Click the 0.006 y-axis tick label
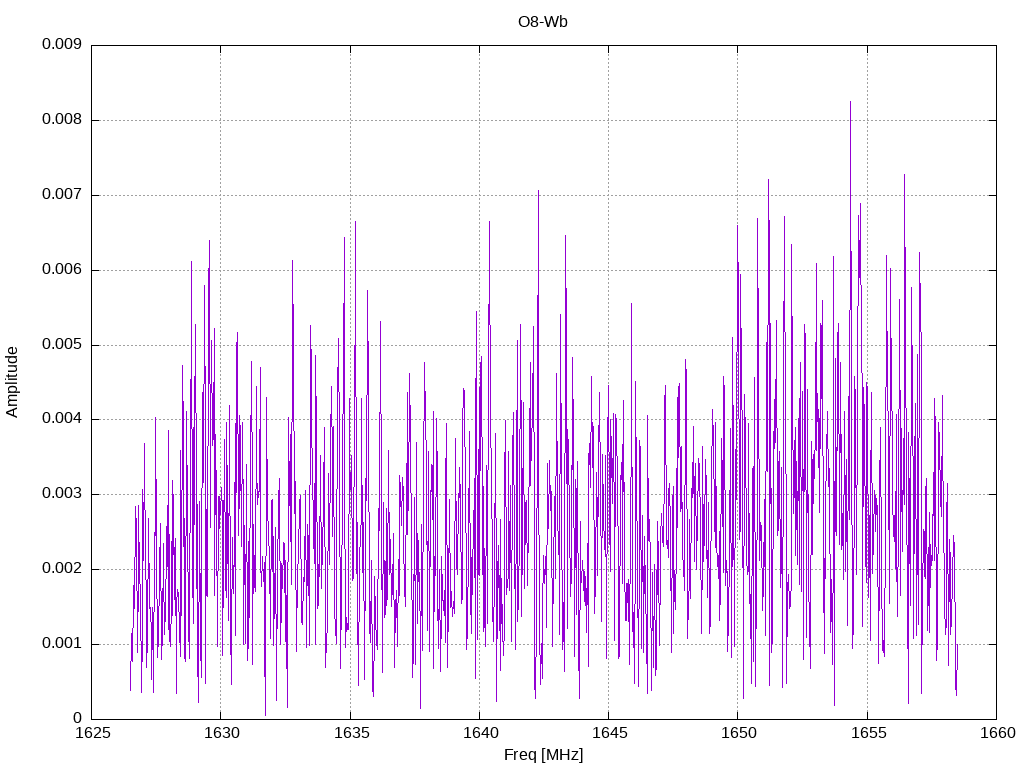 tap(61, 270)
